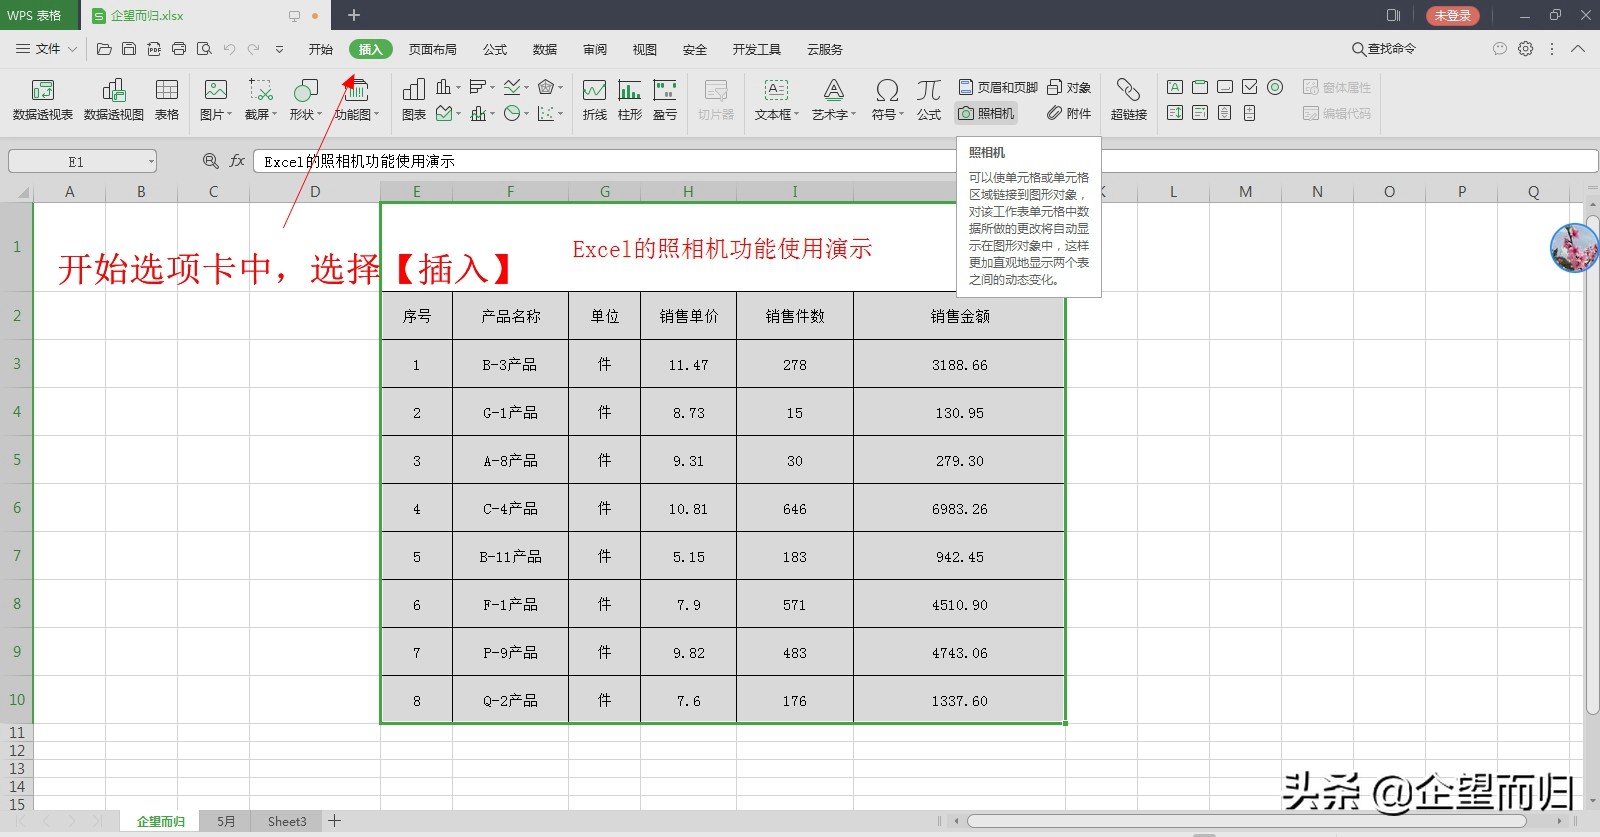Click the 形状 shapes icon
The image size is (1600, 837).
tap(305, 91)
